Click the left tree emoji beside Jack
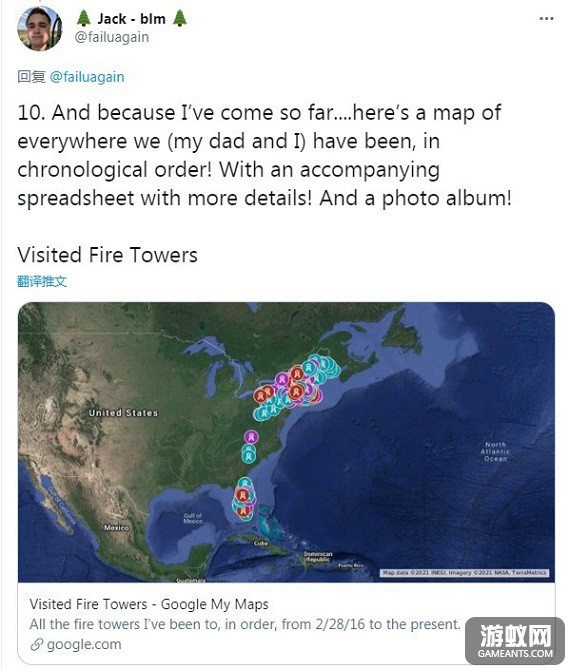This screenshot has height=670, width=570. (x=83, y=18)
